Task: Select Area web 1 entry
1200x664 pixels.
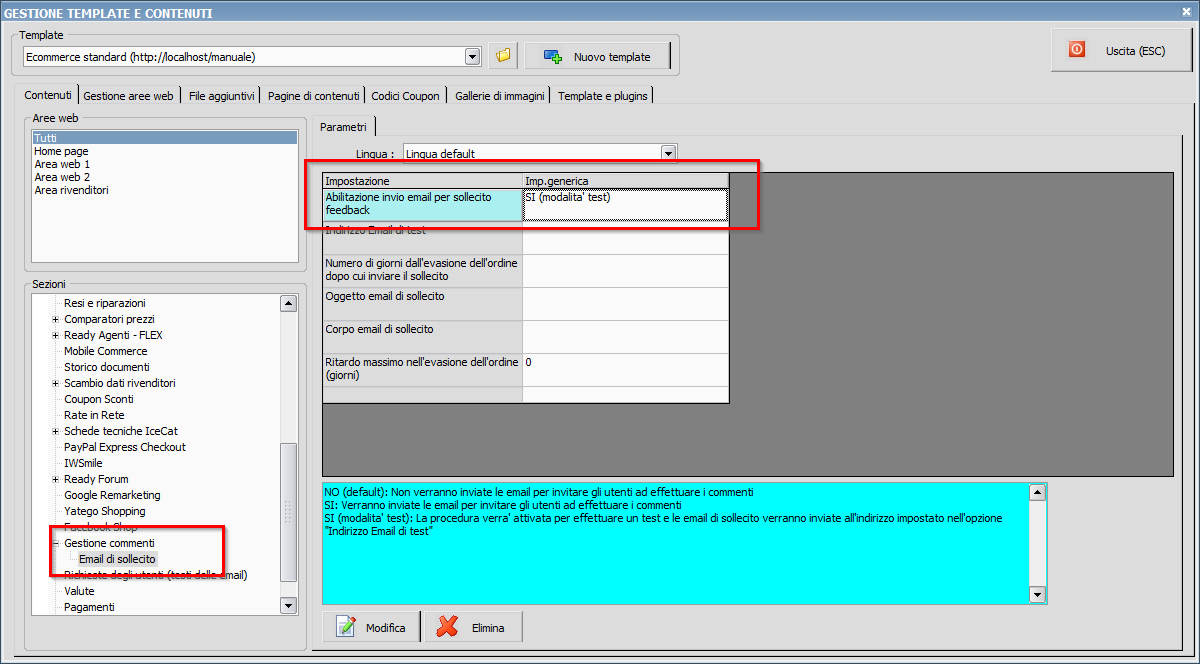Action: pyautogui.click(x=165, y=164)
